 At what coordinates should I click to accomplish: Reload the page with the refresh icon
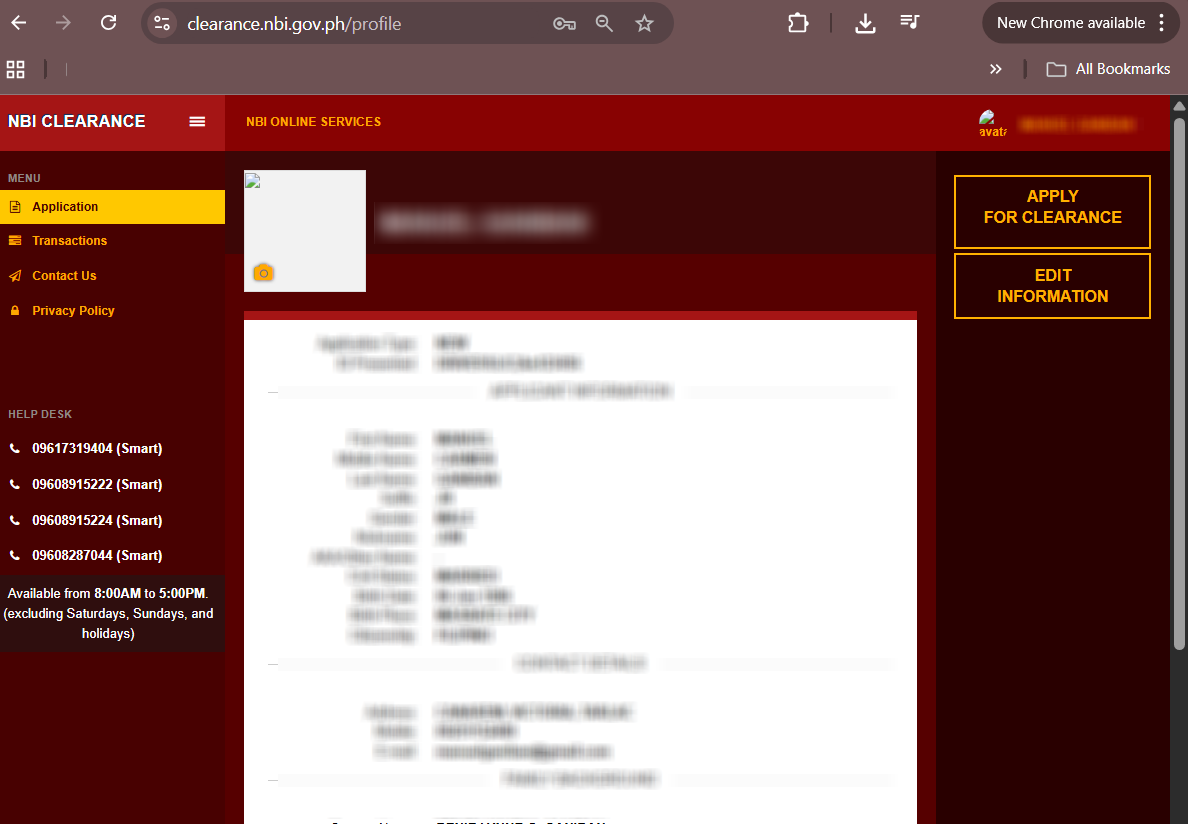(109, 23)
